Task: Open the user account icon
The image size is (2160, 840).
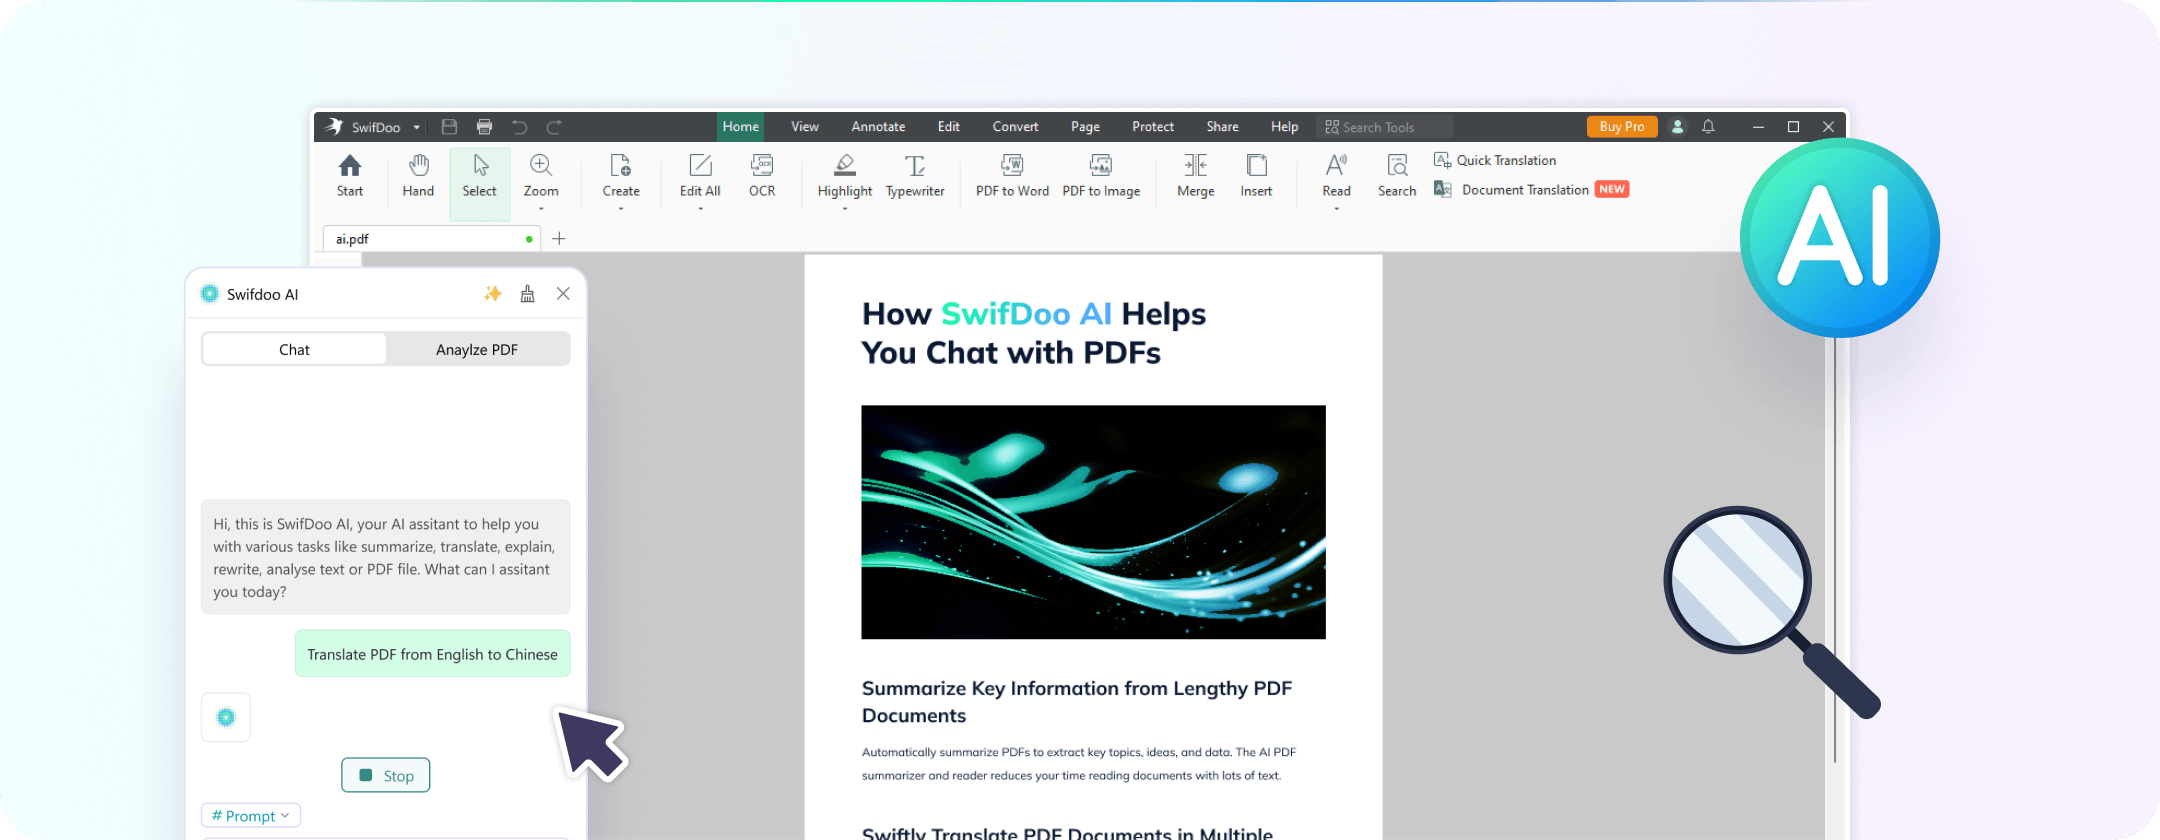Action: pos(1678,127)
